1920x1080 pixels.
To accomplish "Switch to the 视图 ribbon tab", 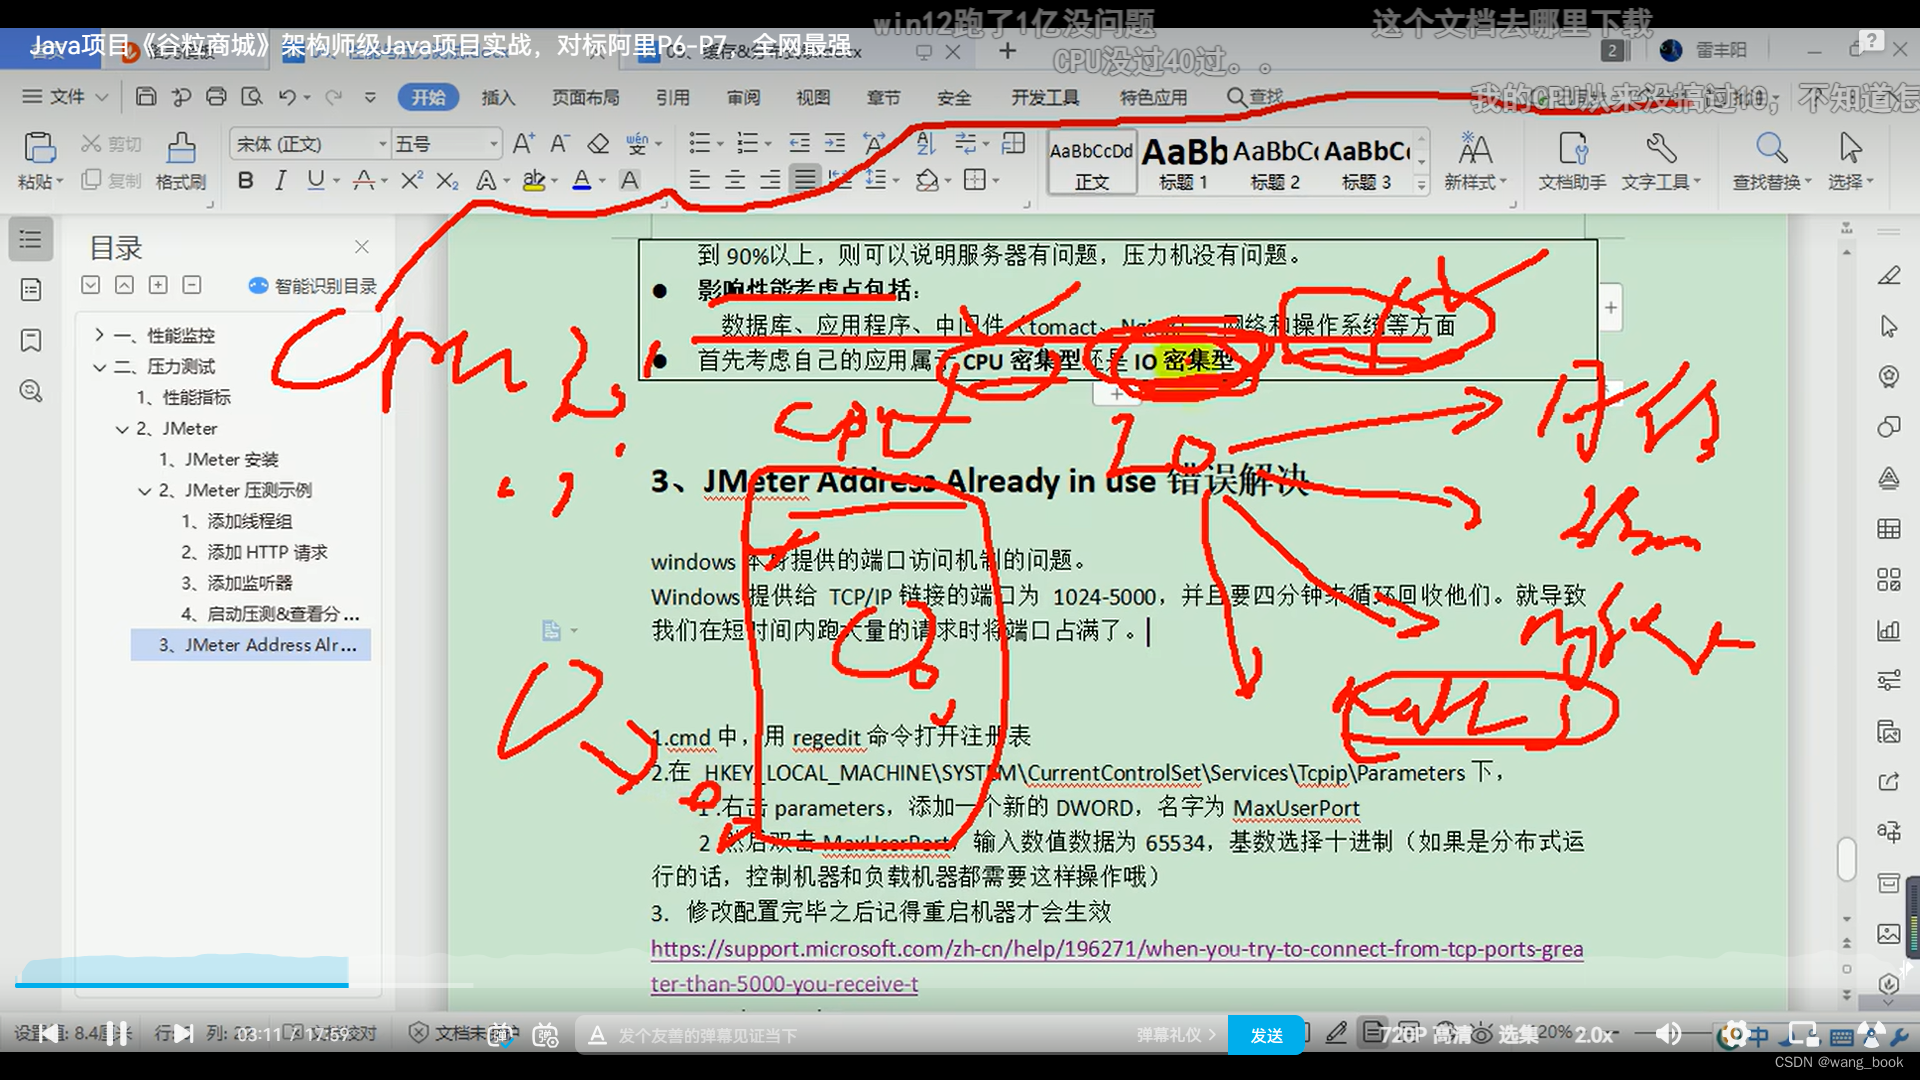I will [x=813, y=97].
